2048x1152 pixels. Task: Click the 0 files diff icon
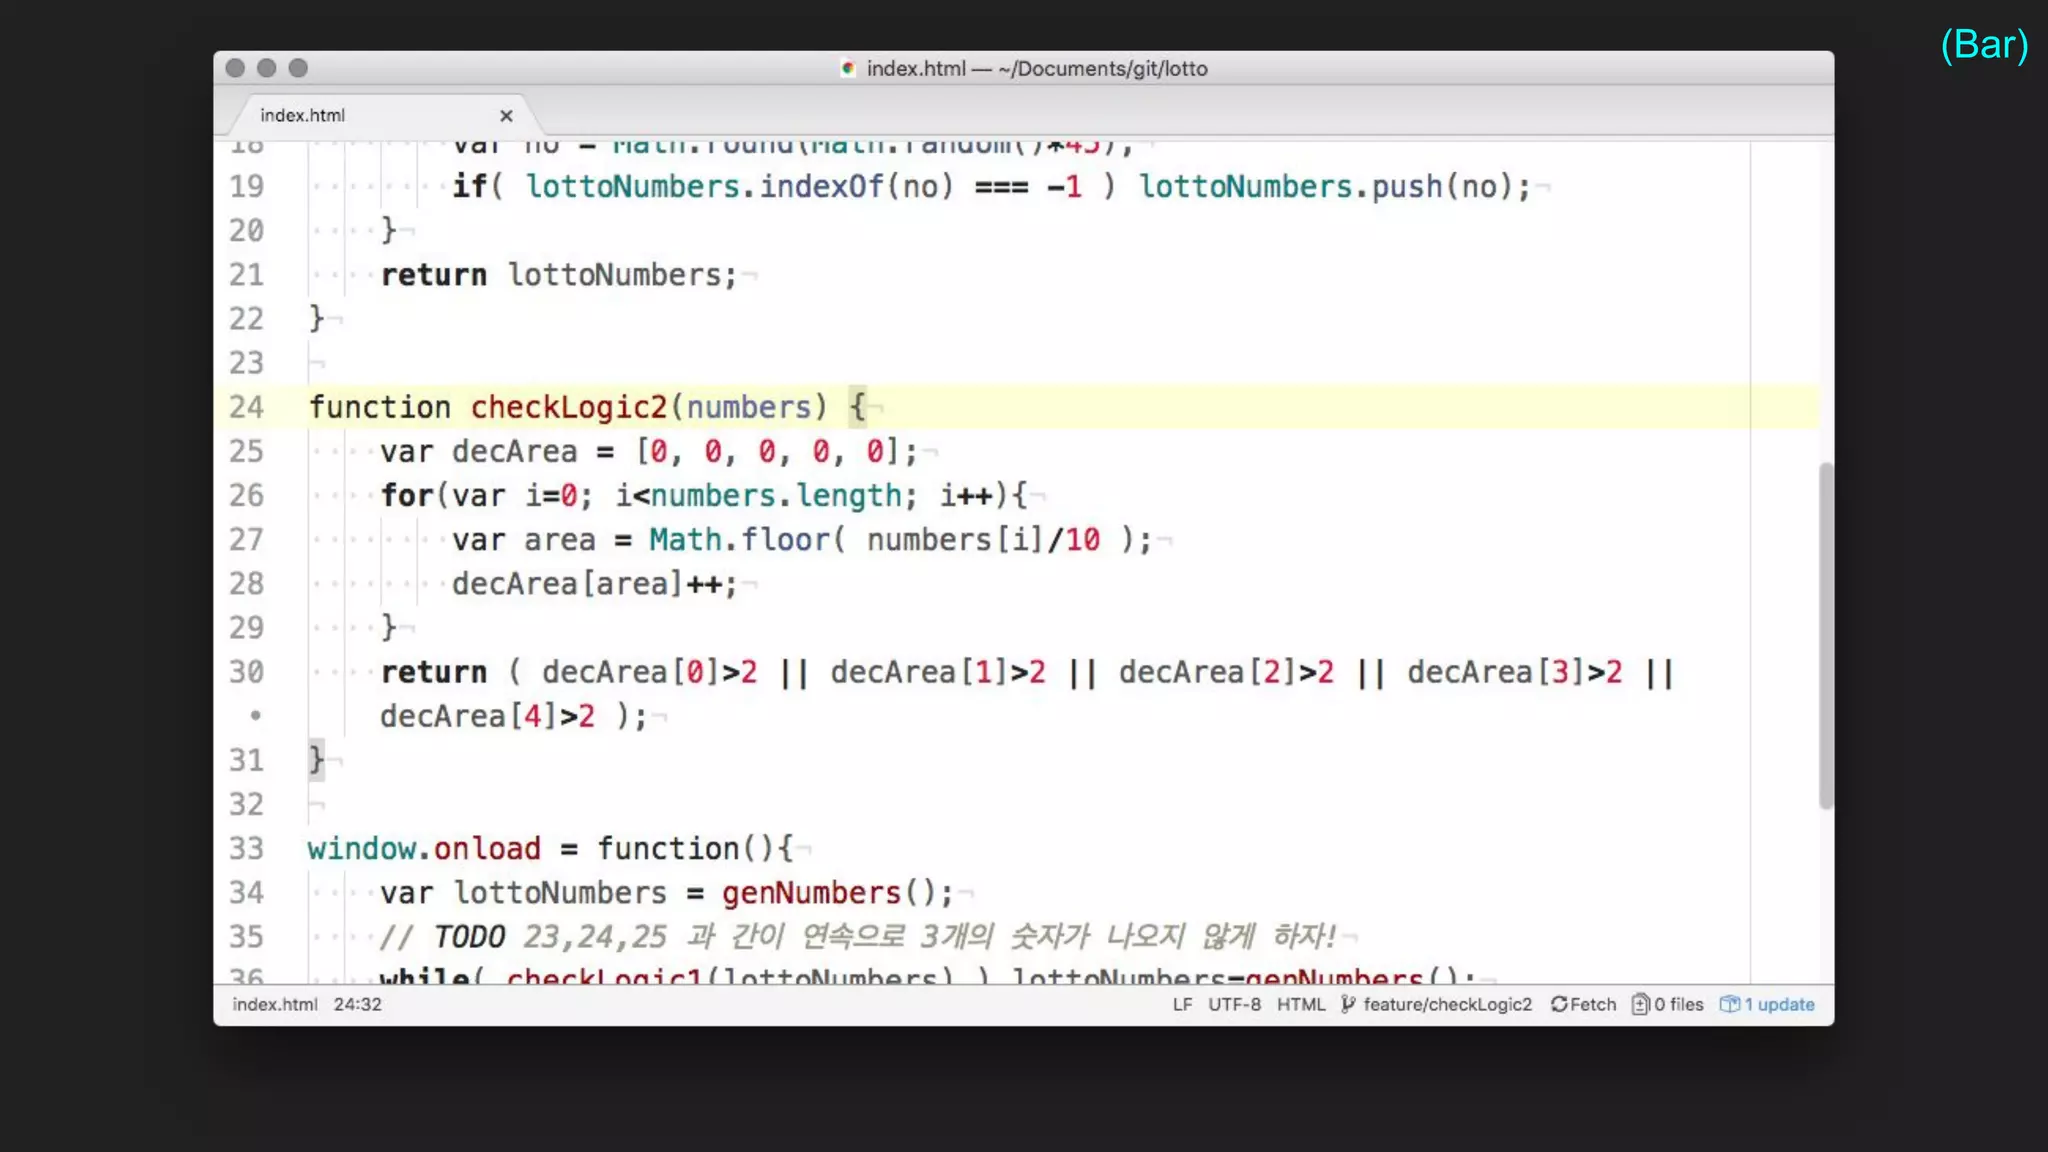(x=1640, y=1004)
